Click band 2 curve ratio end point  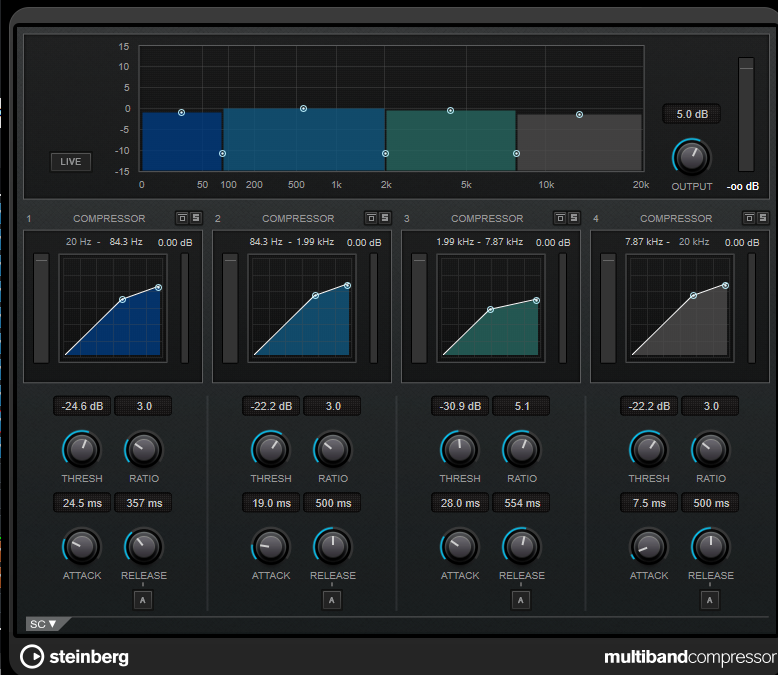(347, 285)
